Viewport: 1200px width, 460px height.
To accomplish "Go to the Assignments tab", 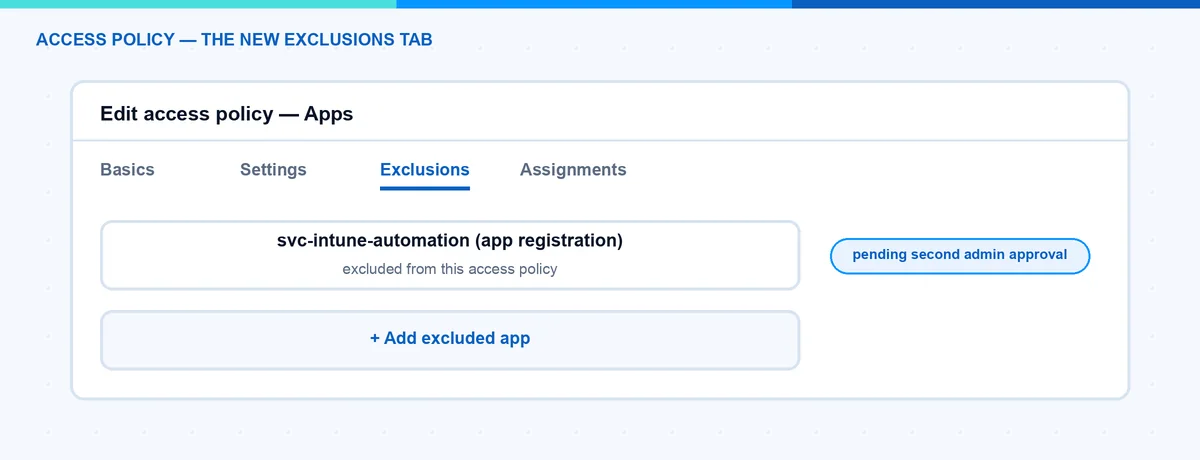I will click(x=573, y=170).
